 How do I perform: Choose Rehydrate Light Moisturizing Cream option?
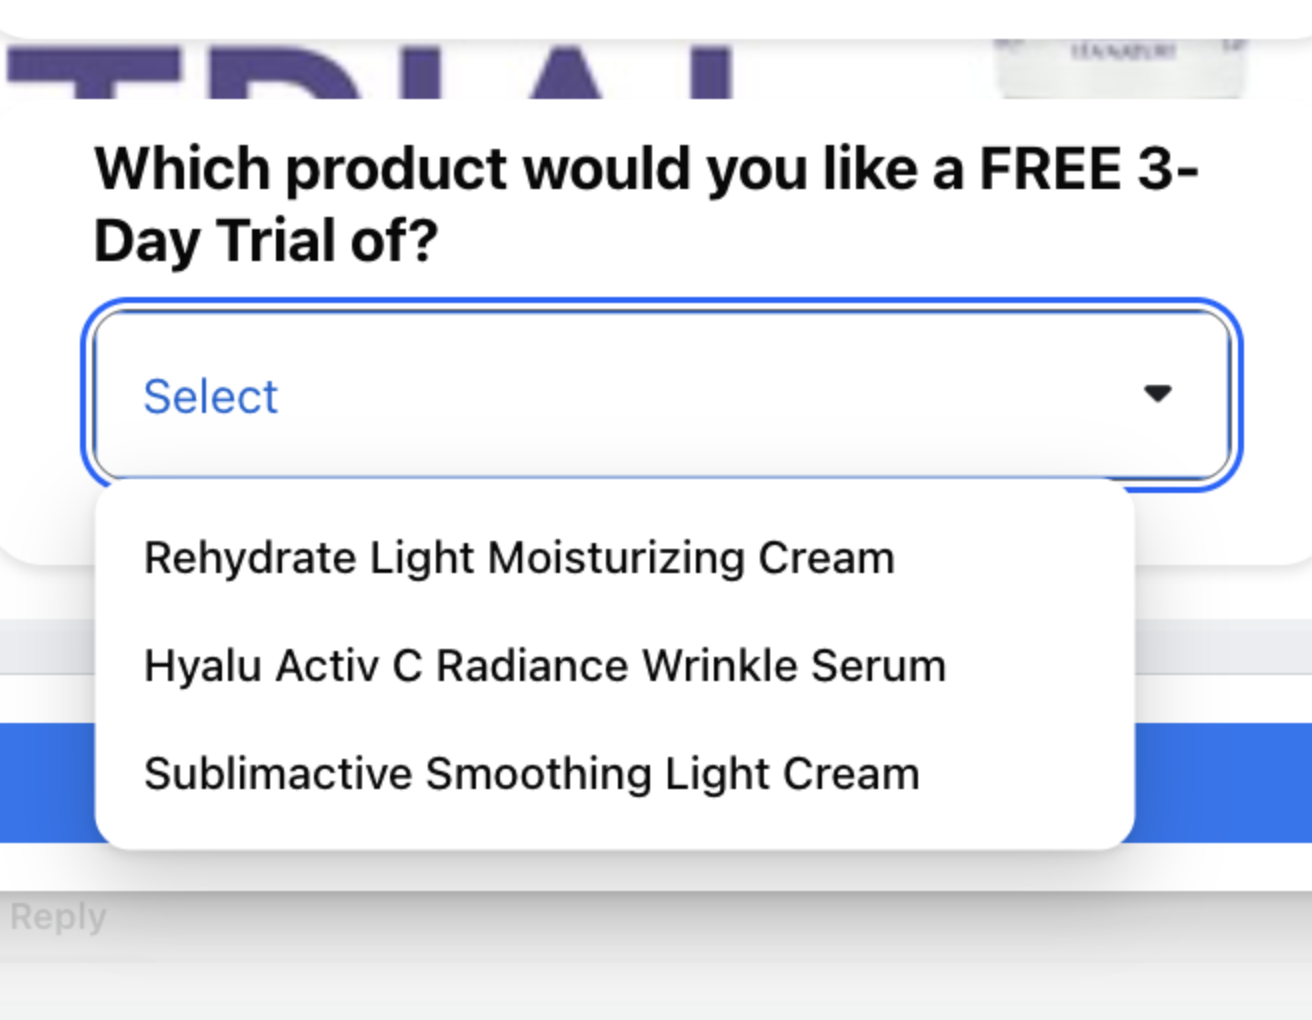(519, 558)
